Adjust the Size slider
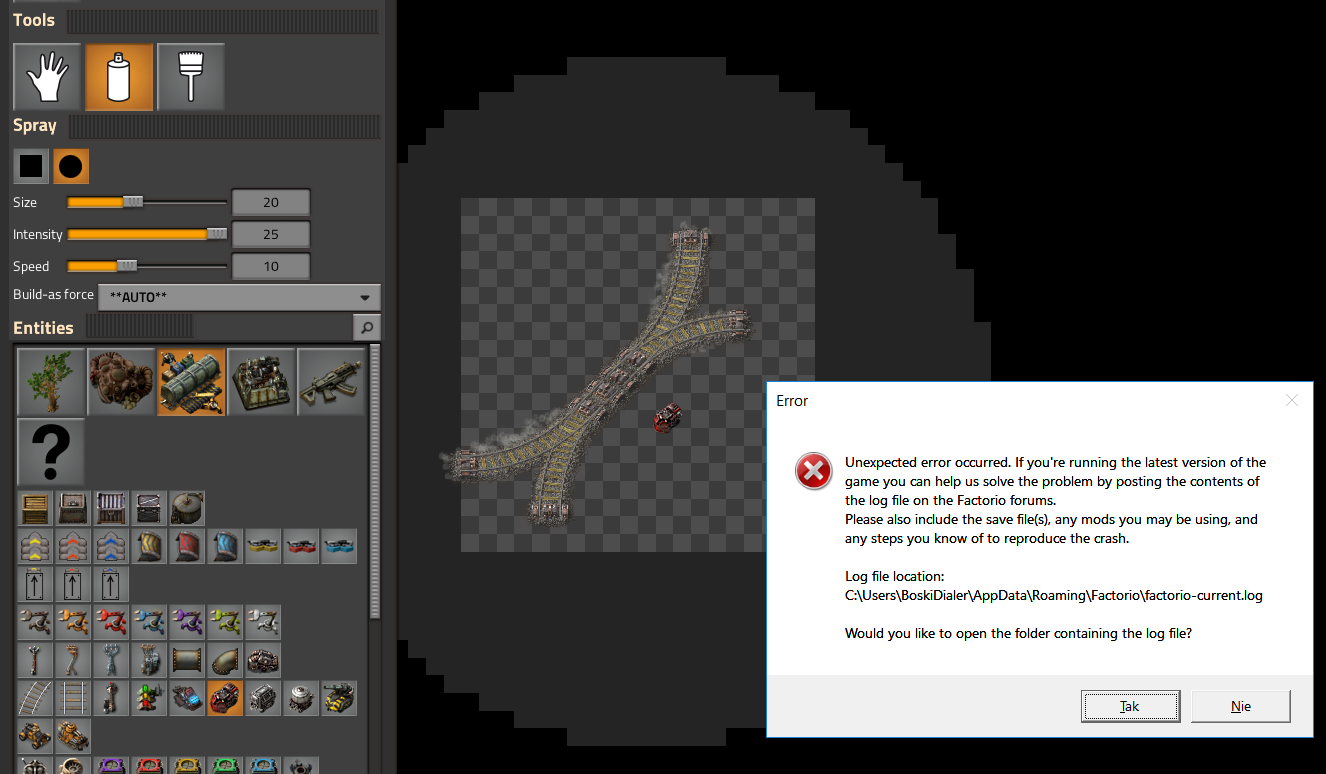This screenshot has height=774, width=1326. 147,202
